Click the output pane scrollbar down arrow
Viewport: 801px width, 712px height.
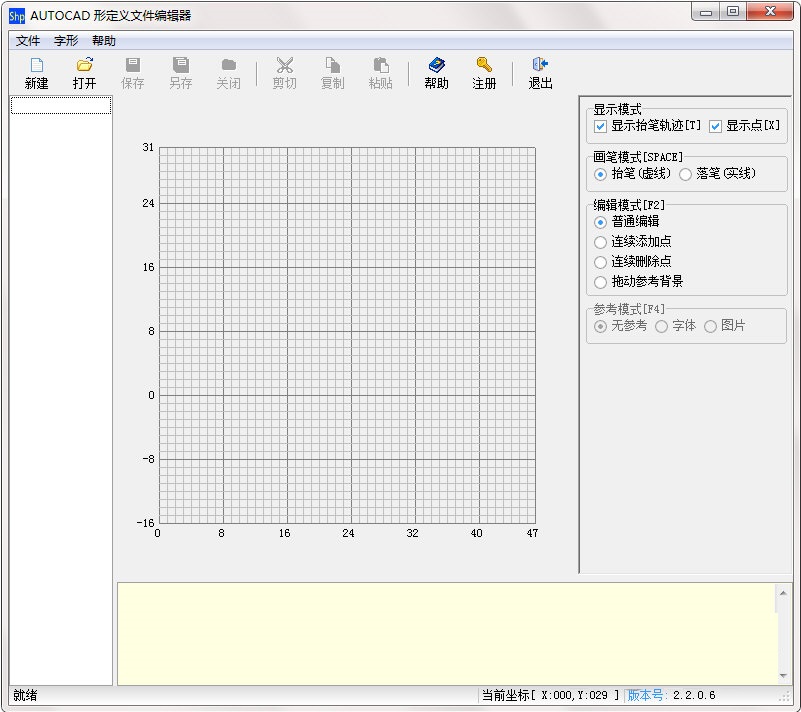point(783,676)
